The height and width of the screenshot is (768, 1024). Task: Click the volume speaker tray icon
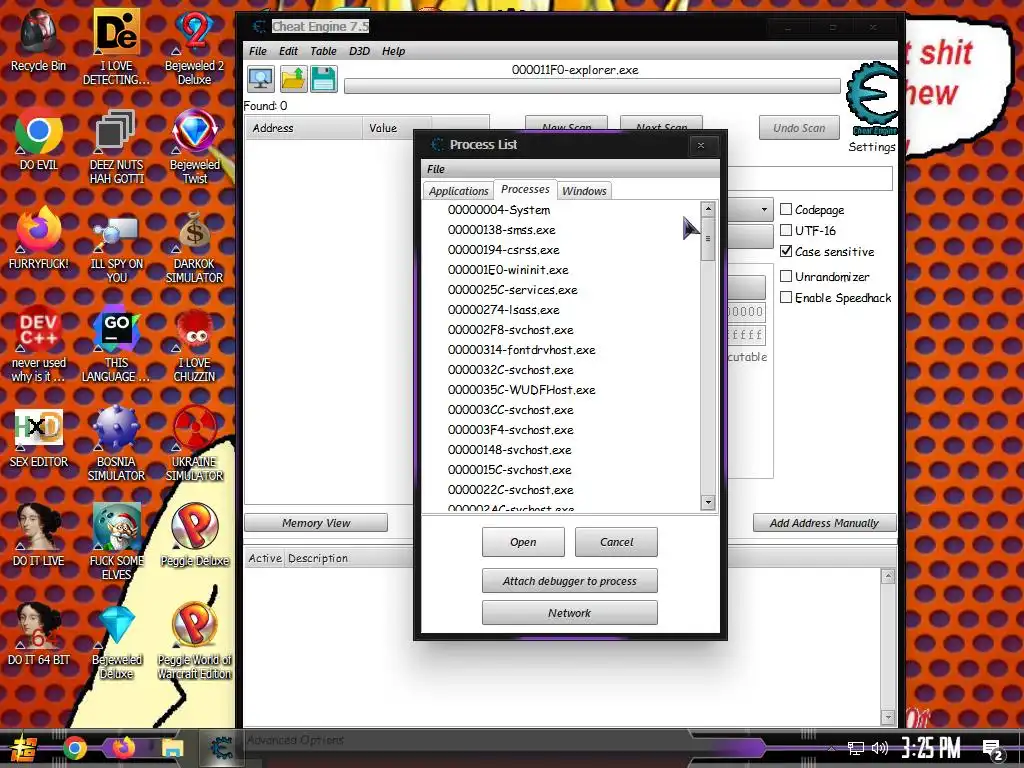880,748
